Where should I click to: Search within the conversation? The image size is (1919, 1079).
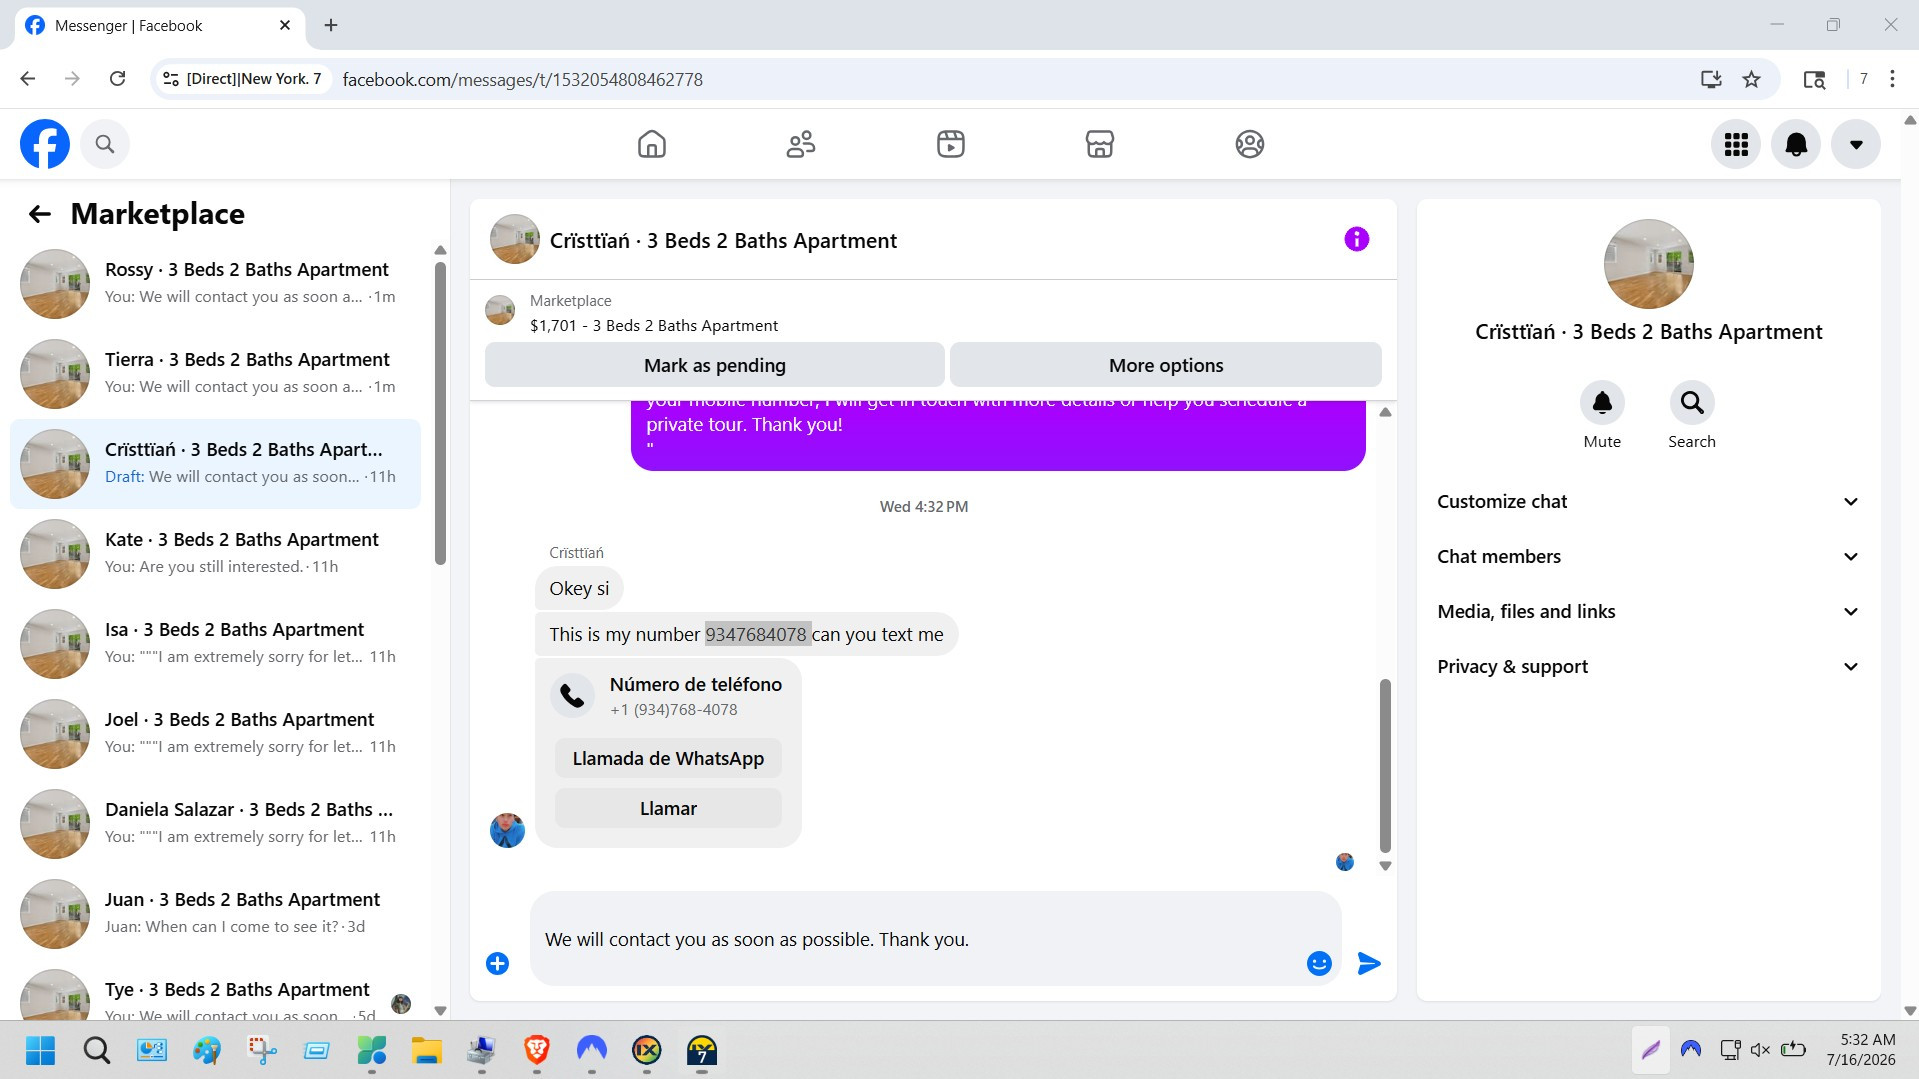(x=1692, y=403)
